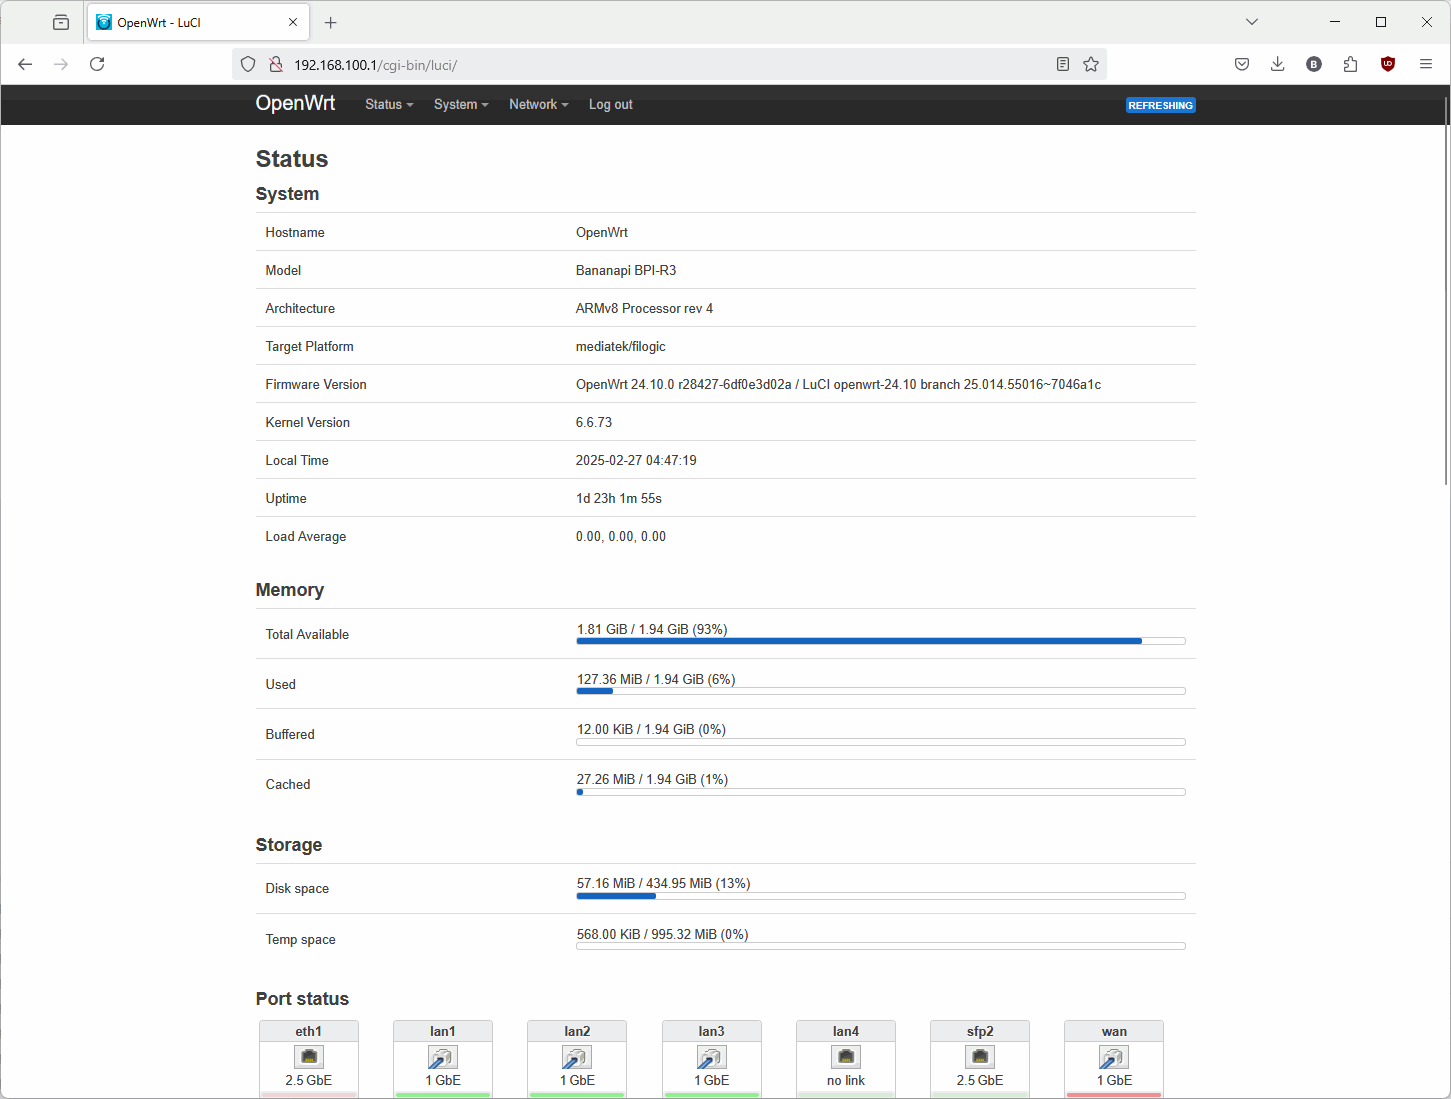The image size is (1451, 1099).
Task: Maximize the Firefox window
Action: [1381, 22]
